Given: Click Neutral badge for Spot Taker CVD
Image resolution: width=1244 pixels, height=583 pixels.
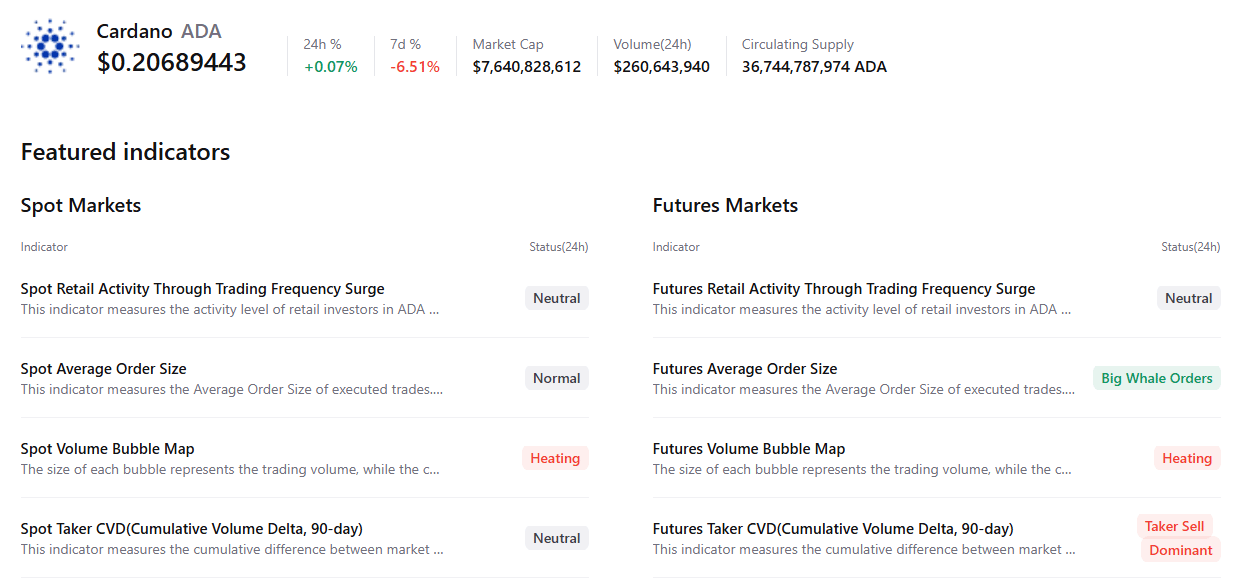Looking at the screenshot, I should click(557, 538).
